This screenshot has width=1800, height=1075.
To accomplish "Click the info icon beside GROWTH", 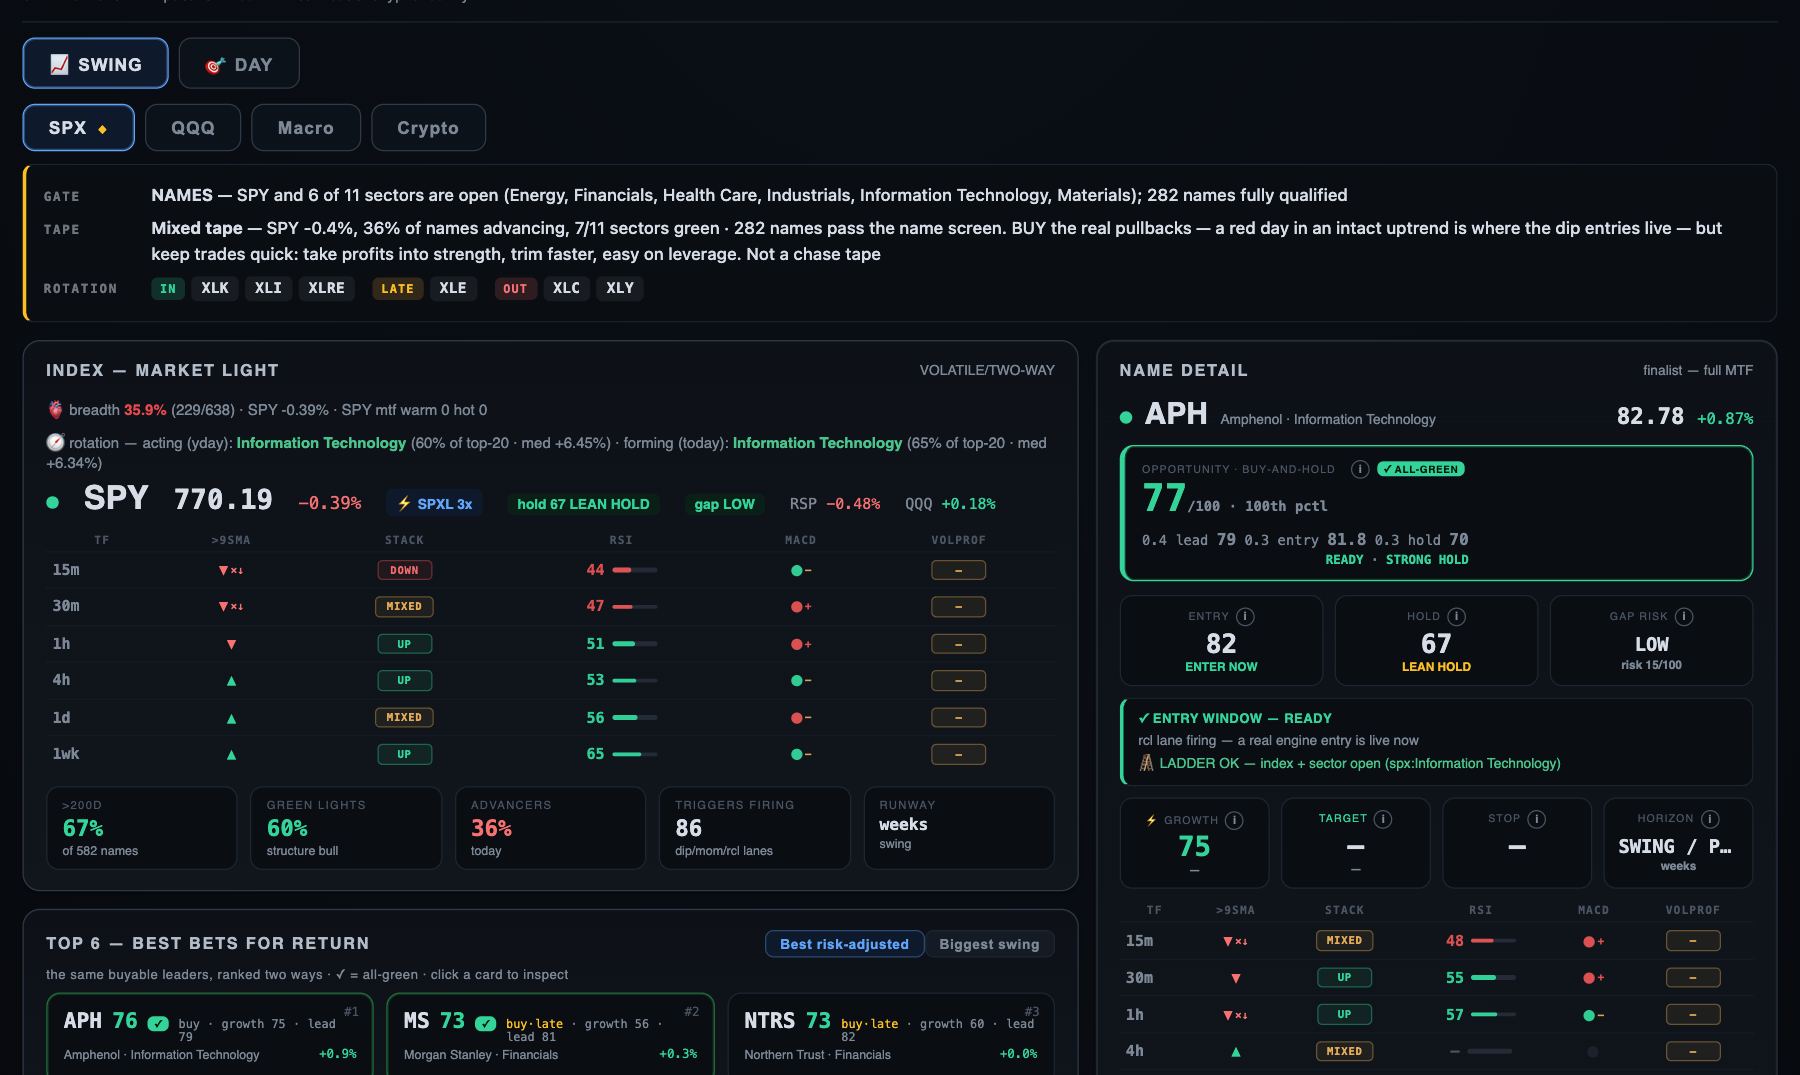I will [x=1235, y=820].
